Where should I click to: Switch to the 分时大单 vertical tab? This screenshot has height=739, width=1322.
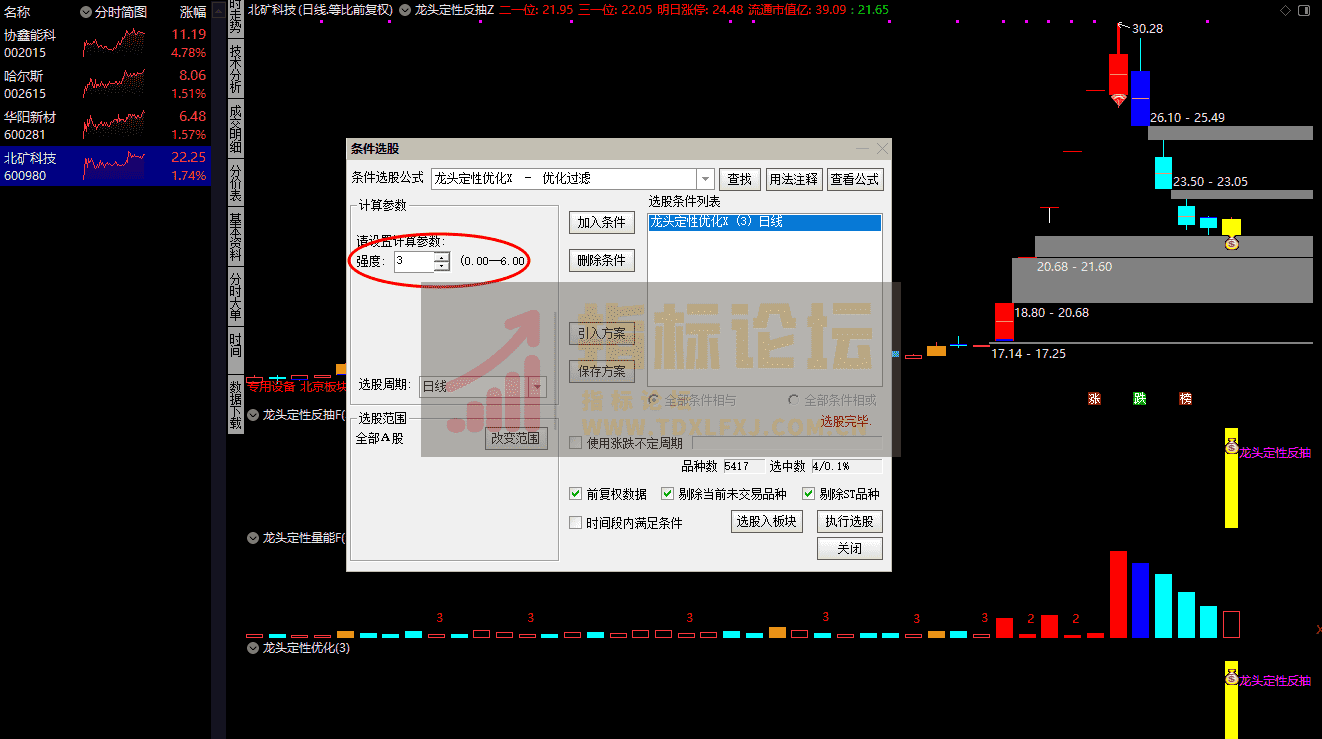click(x=235, y=296)
